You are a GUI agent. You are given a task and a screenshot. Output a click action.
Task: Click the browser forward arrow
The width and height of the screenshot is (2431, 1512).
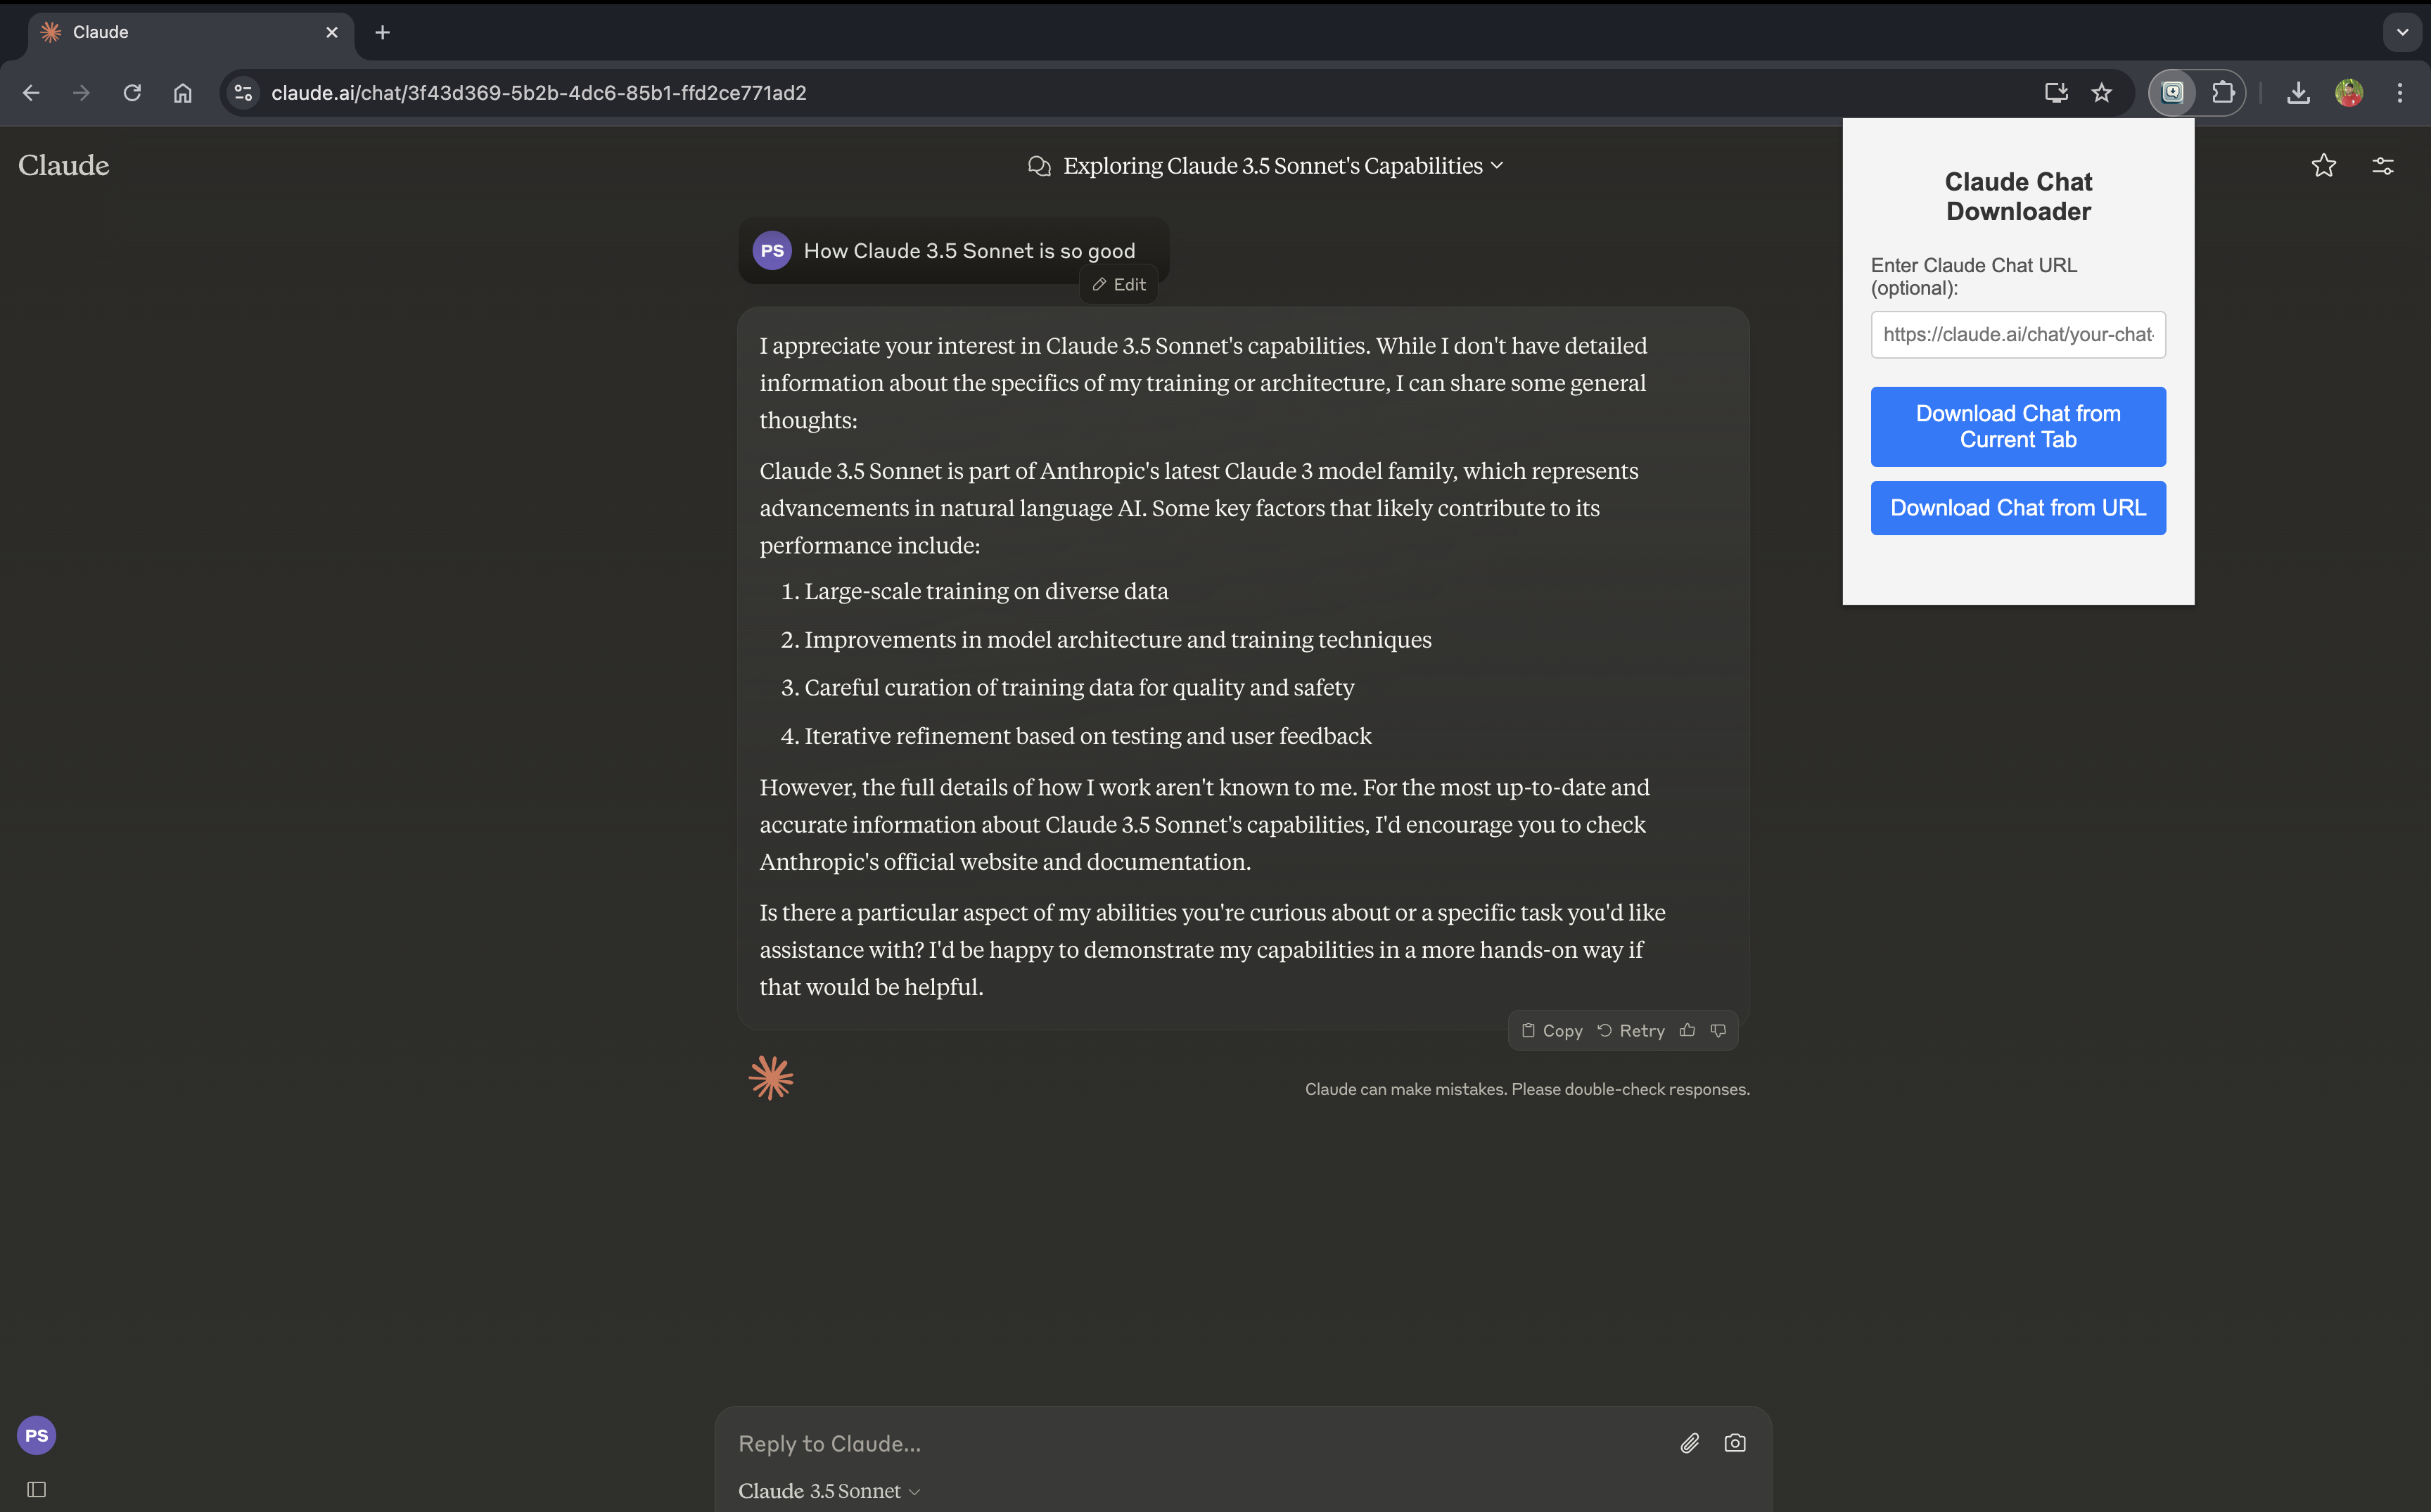pyautogui.click(x=82, y=93)
